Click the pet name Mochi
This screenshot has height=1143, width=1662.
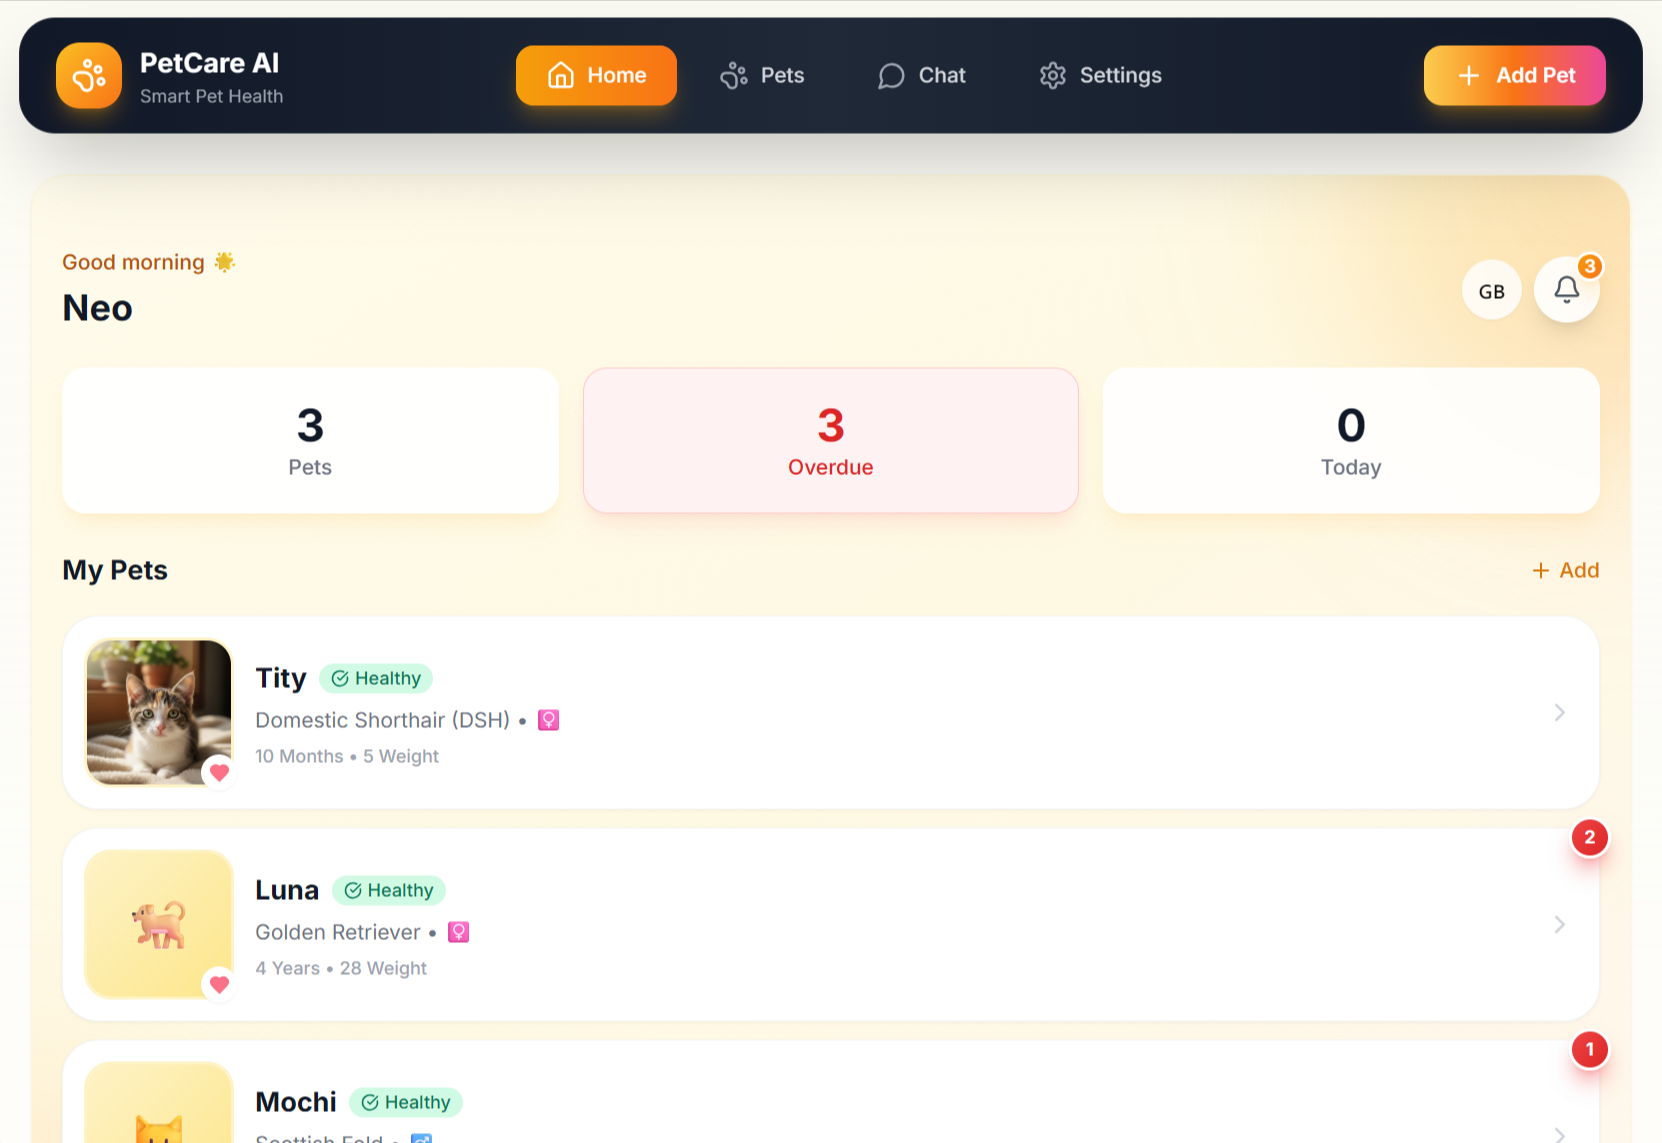point(296,1102)
